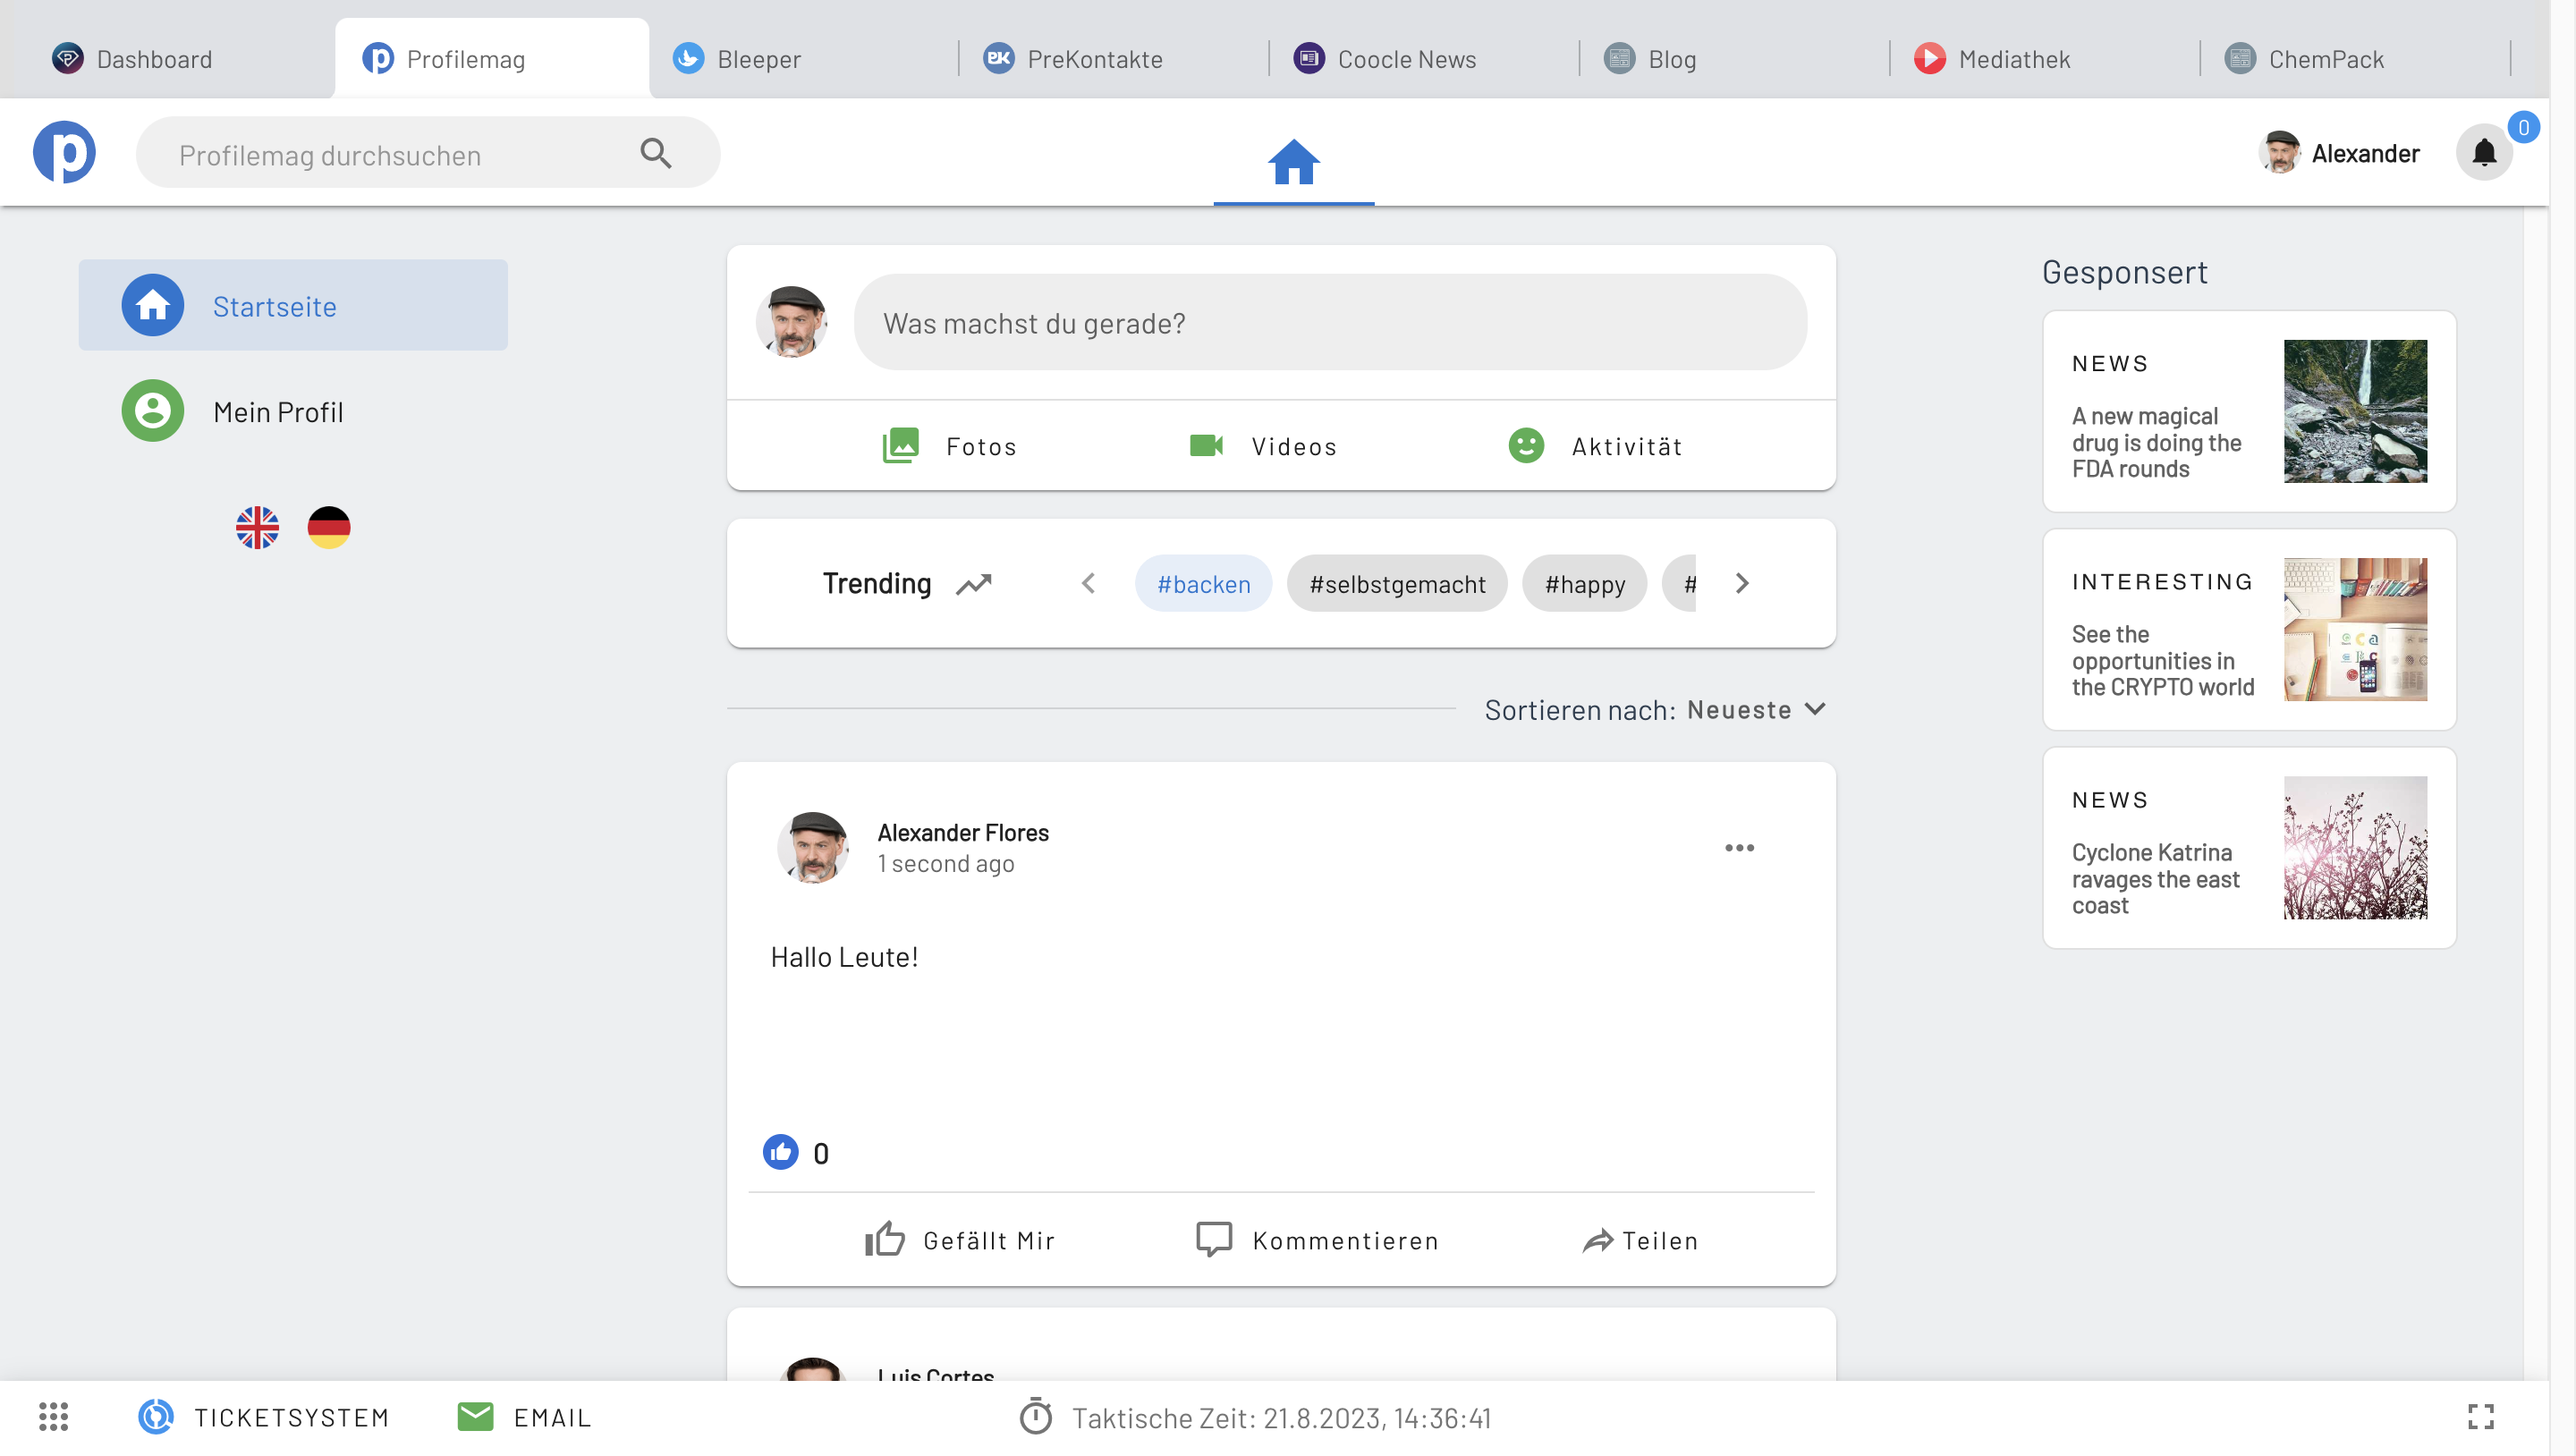Click the blue like count thumb icon

pos(781,1152)
